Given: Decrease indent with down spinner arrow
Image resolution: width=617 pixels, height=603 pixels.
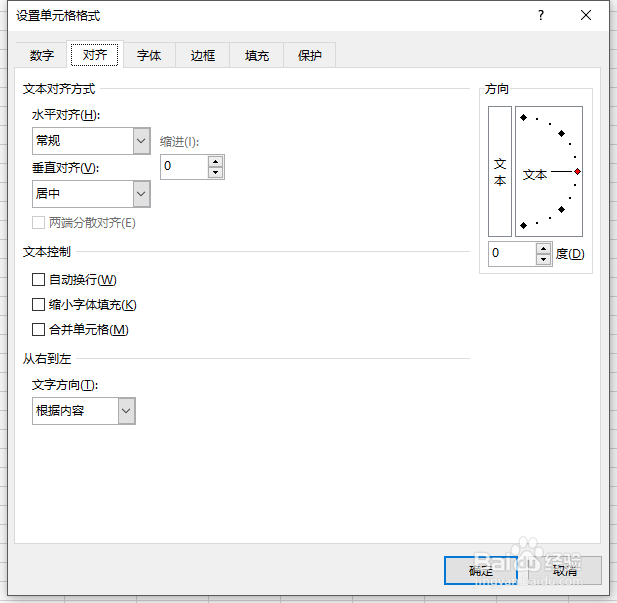Looking at the screenshot, I should (x=215, y=172).
